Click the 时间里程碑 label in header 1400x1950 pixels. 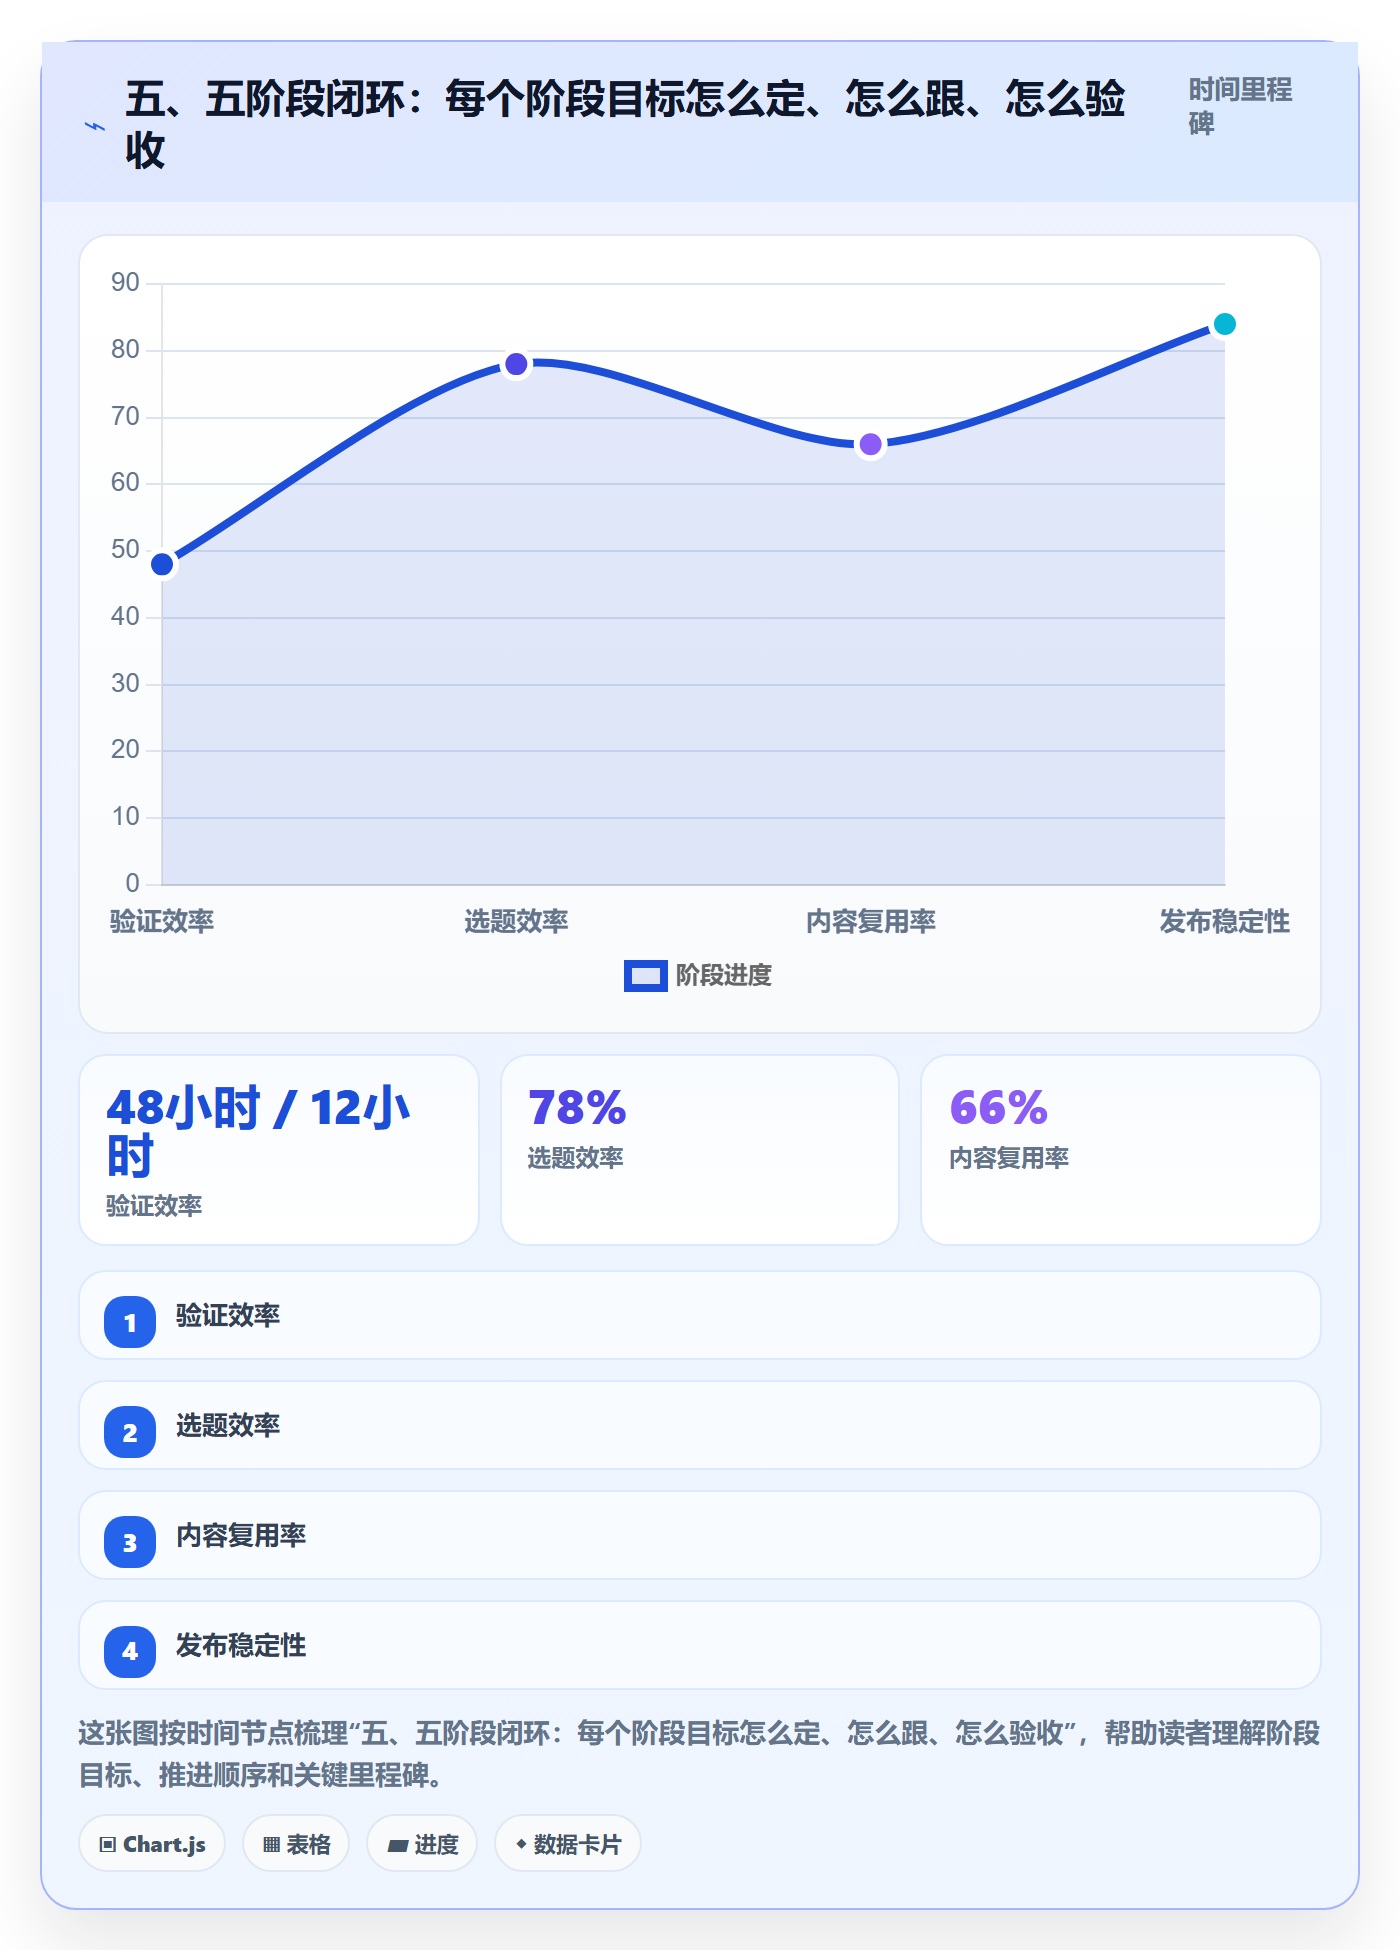coord(1240,106)
